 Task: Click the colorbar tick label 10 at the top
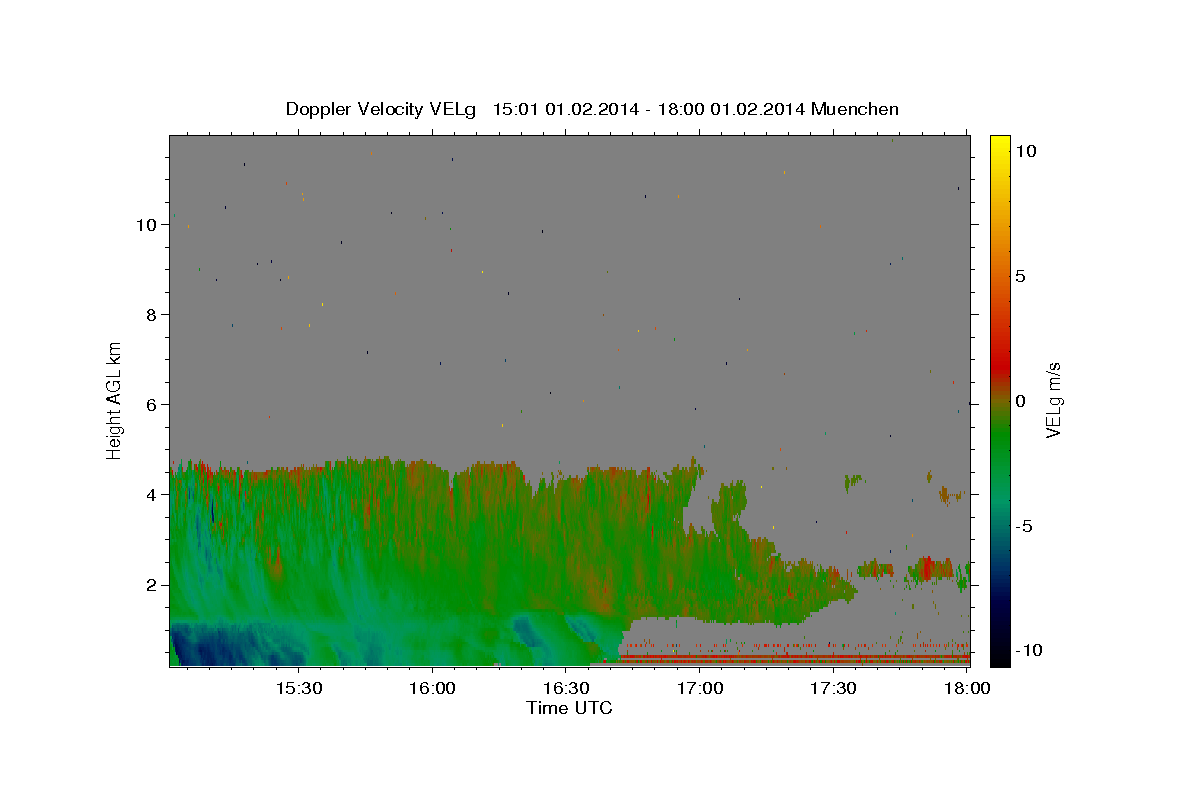click(x=1025, y=151)
